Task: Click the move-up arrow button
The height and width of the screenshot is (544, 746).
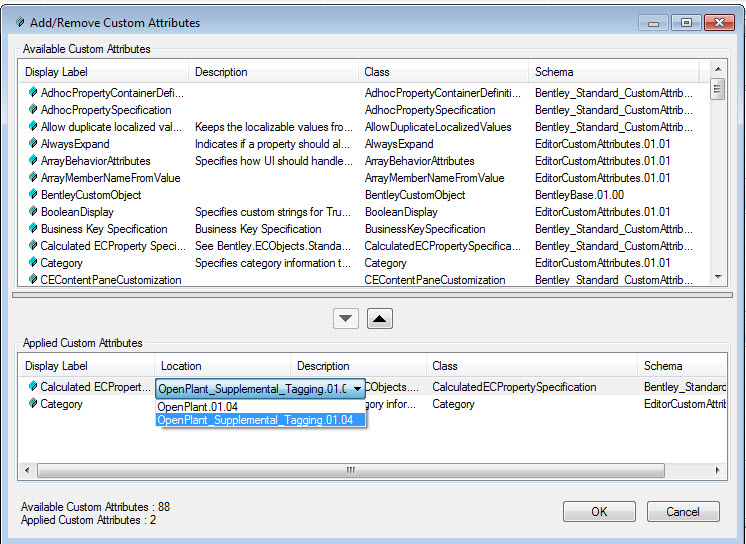Action: (381, 318)
